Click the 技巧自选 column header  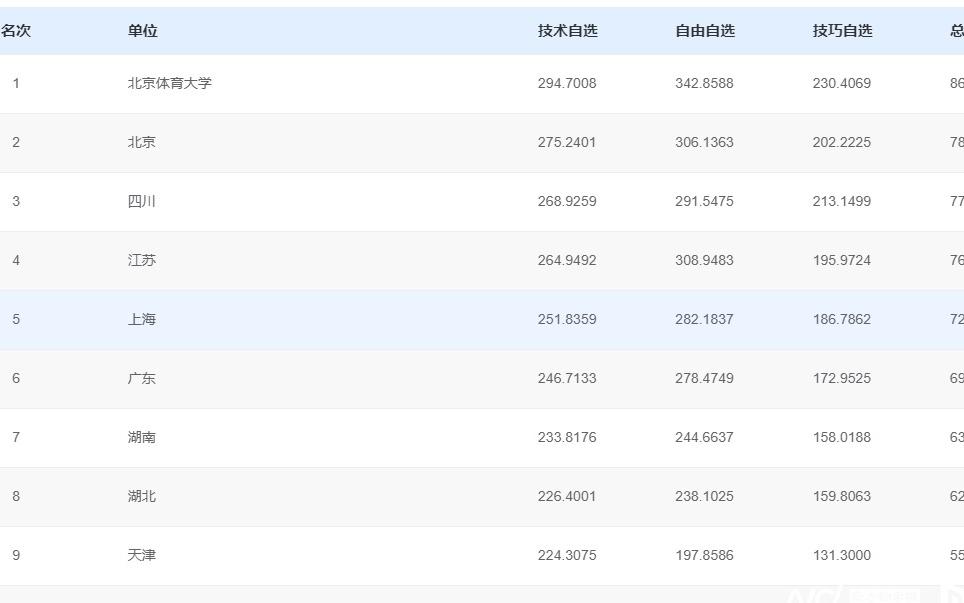pos(842,31)
